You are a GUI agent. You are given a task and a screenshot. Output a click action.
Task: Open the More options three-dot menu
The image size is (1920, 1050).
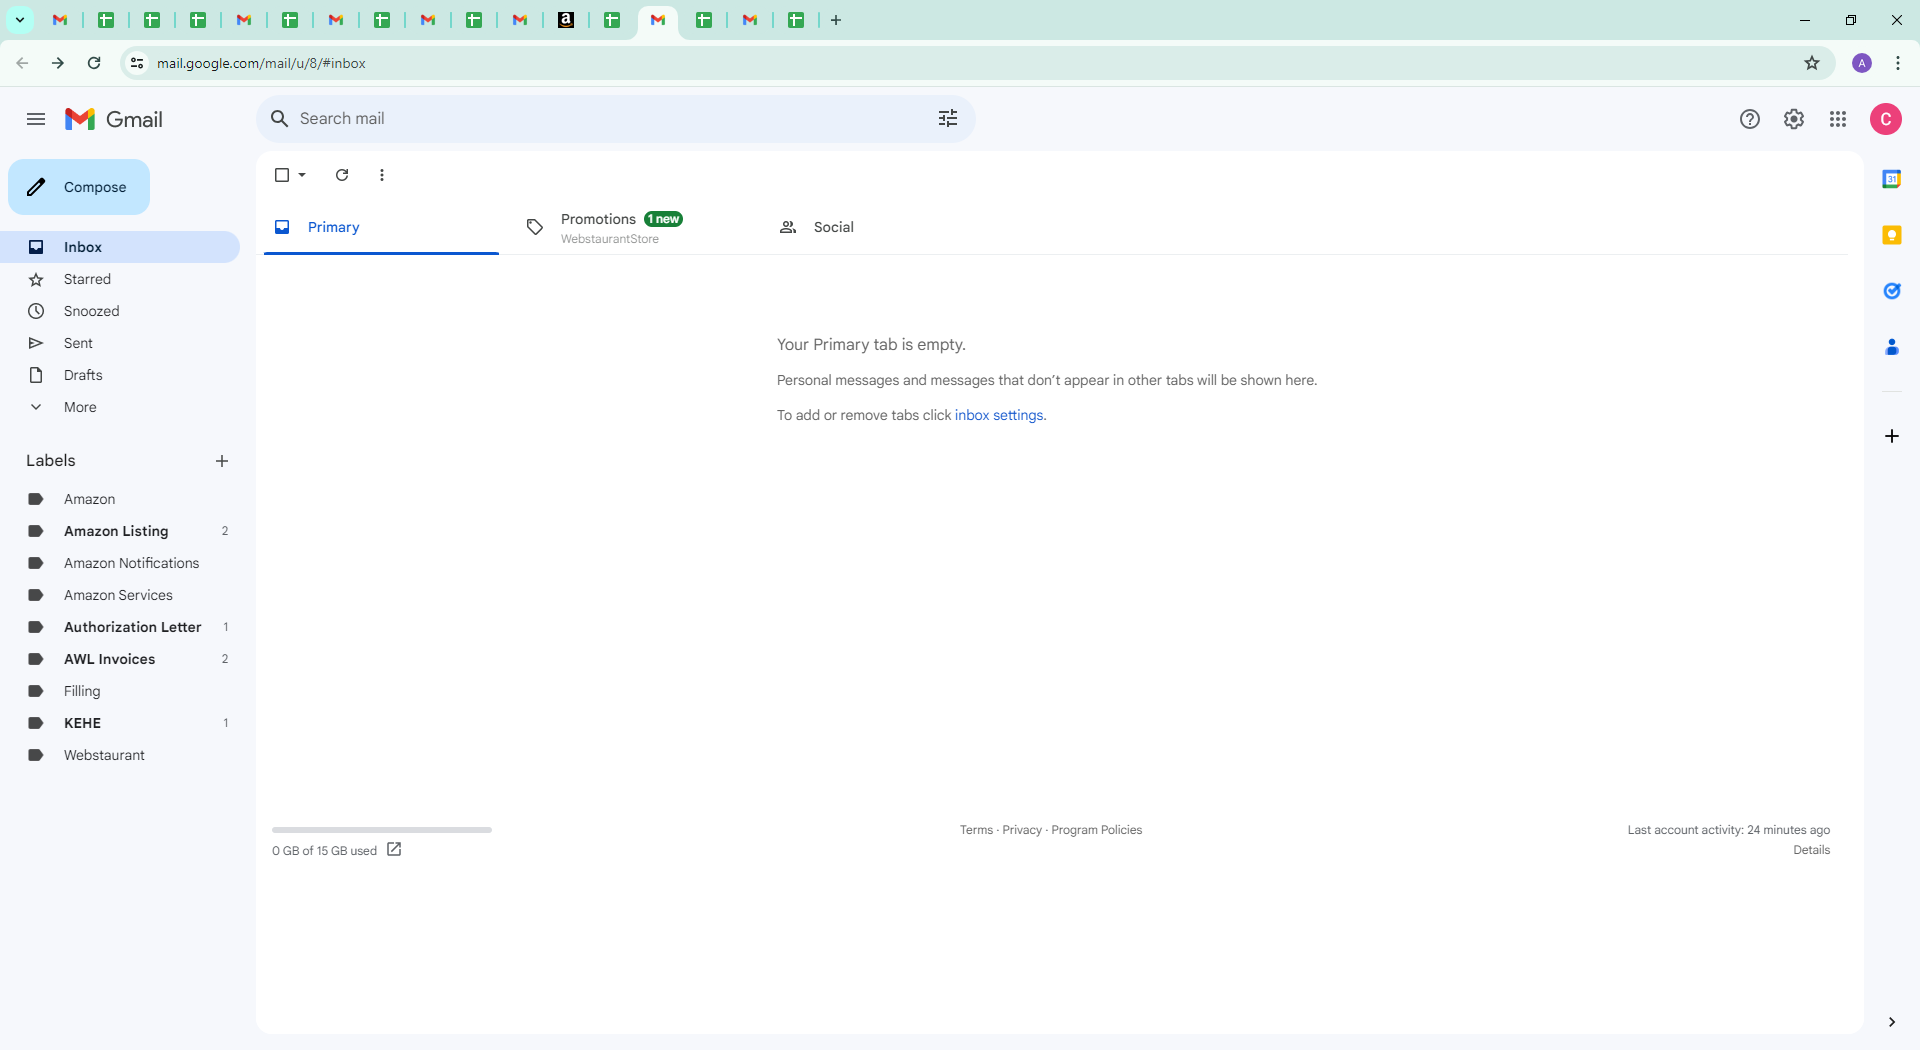[382, 175]
